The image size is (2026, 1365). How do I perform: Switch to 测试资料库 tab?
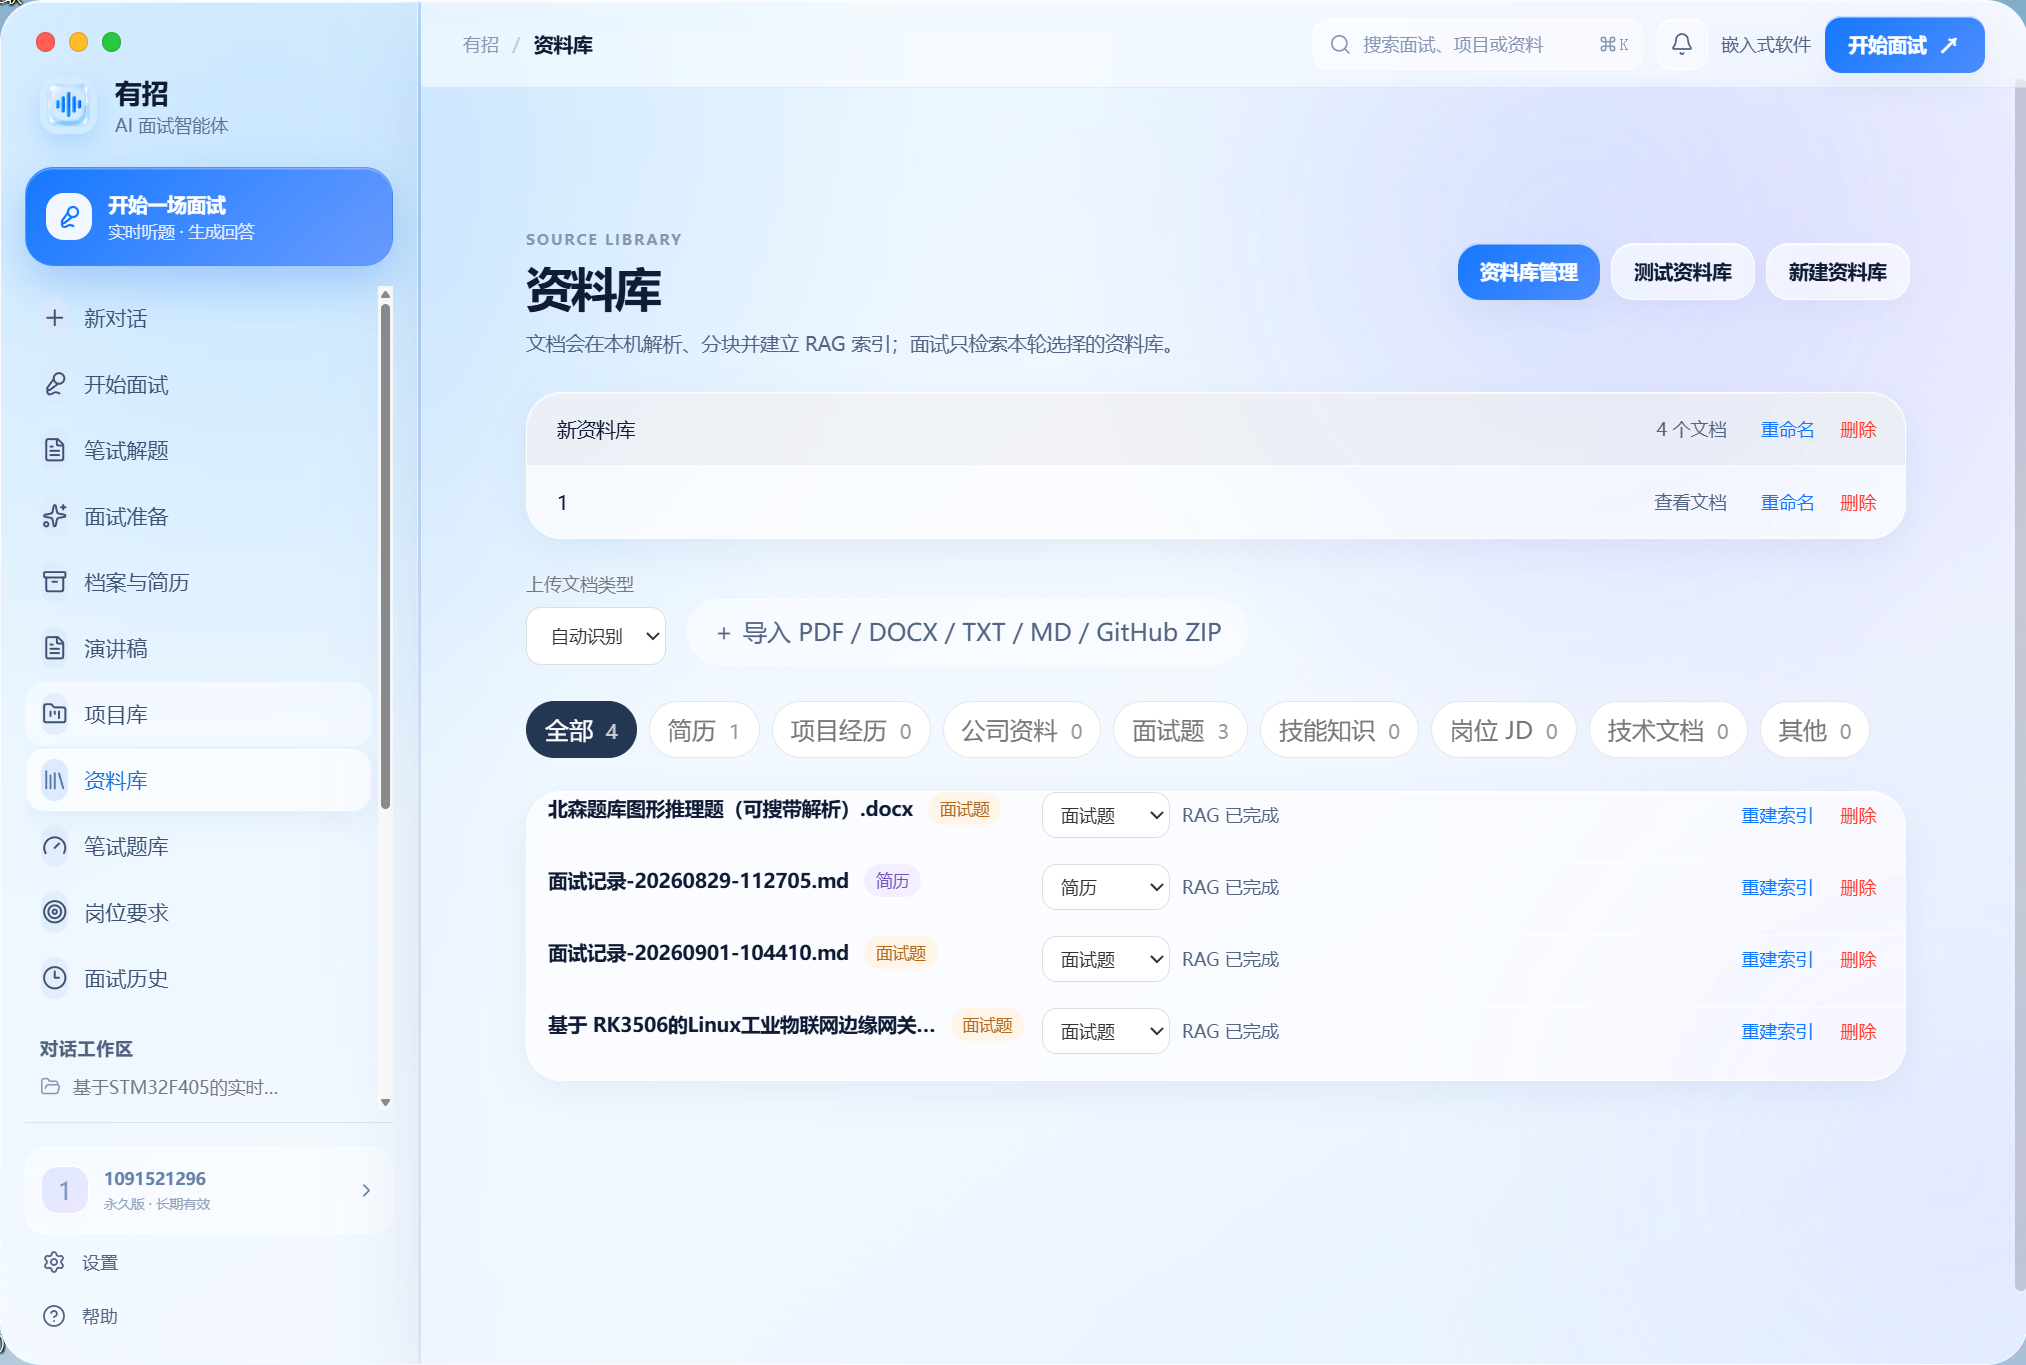tap(1682, 272)
